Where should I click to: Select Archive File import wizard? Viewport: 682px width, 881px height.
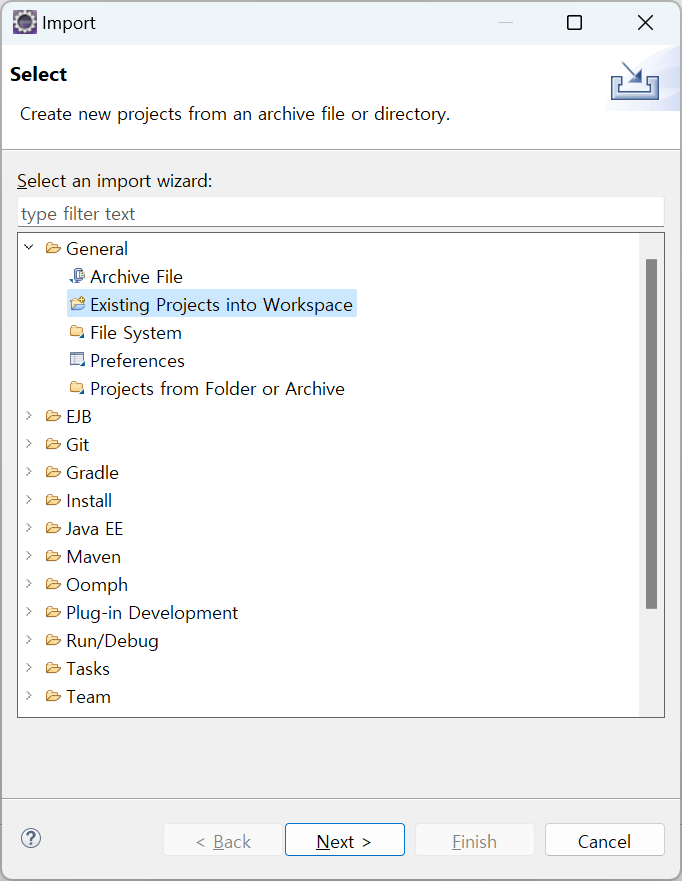pyautogui.click(x=137, y=276)
